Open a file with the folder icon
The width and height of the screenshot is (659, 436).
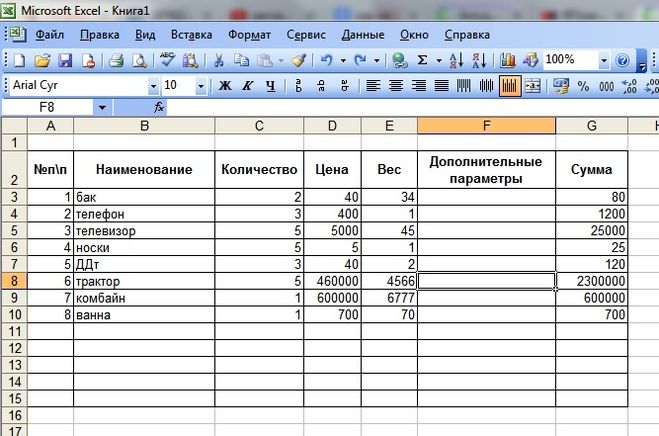pyautogui.click(x=42, y=61)
